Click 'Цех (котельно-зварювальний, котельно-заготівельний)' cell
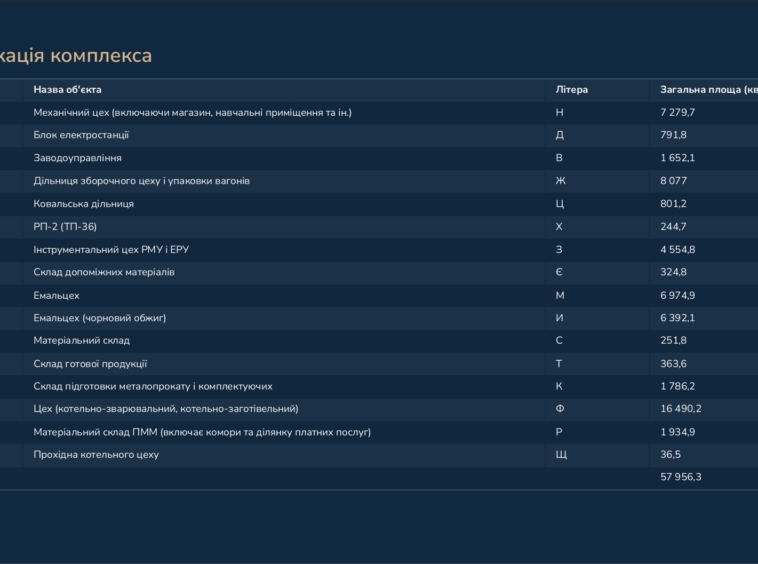This screenshot has width=758, height=564. point(166,409)
